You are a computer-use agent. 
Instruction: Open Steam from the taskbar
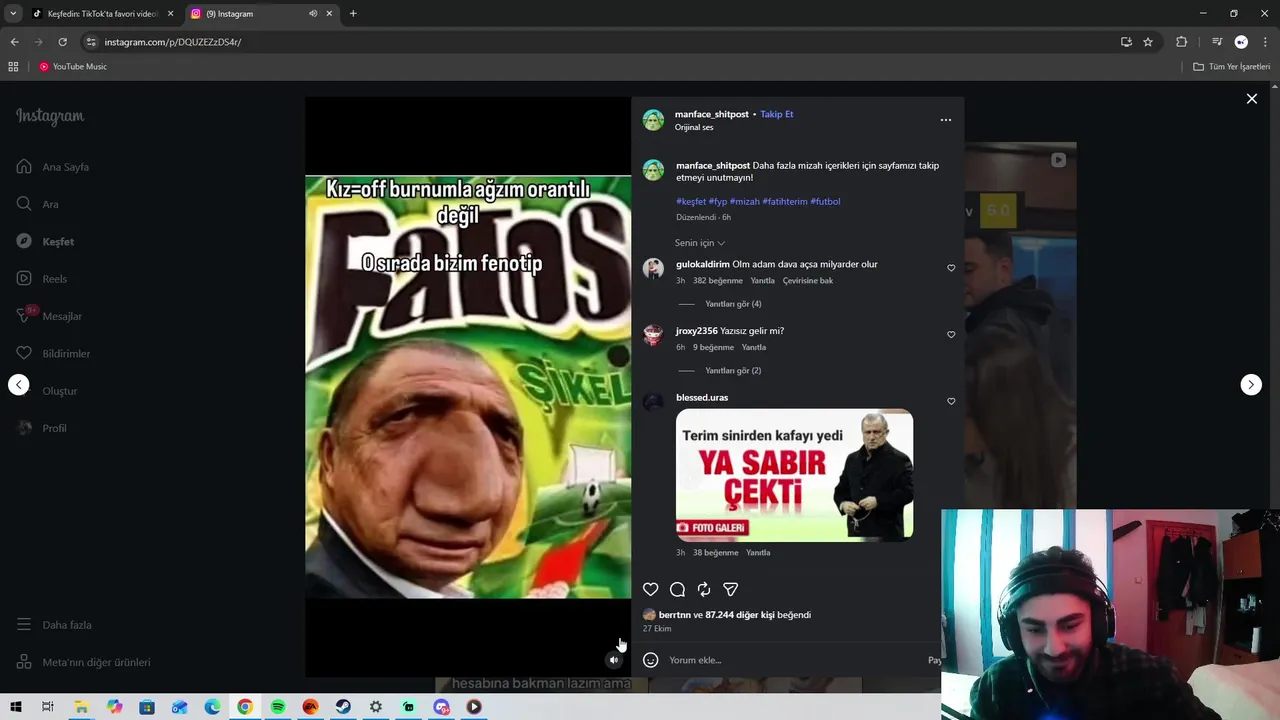tap(343, 707)
